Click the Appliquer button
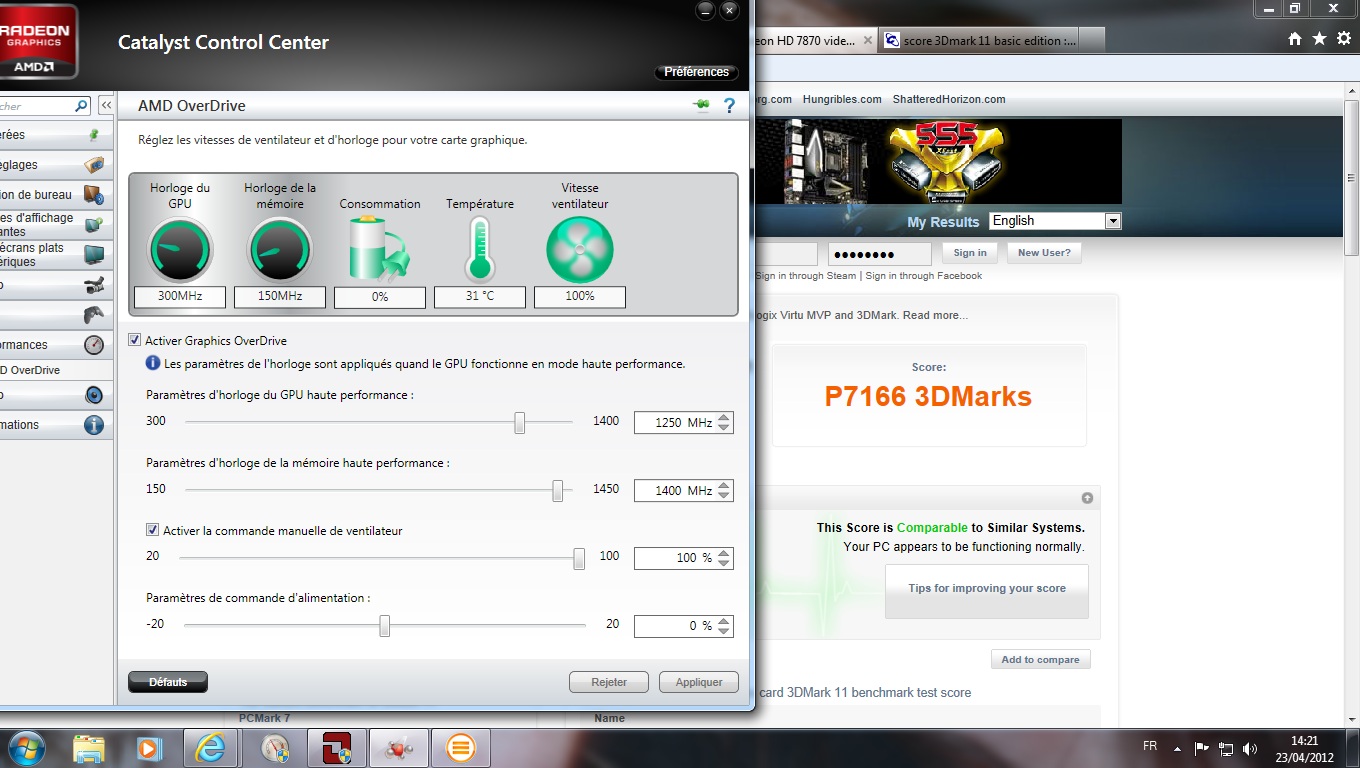 click(x=699, y=682)
